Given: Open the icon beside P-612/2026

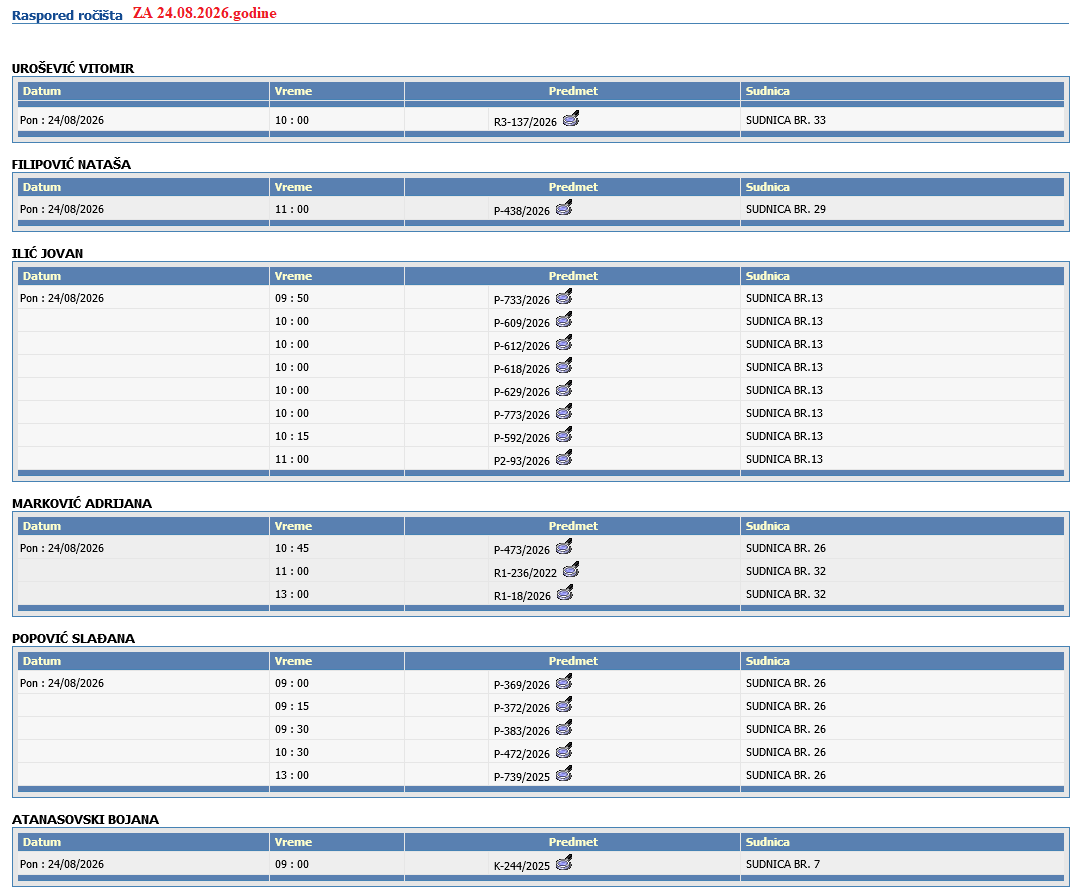Looking at the screenshot, I should click(x=564, y=343).
